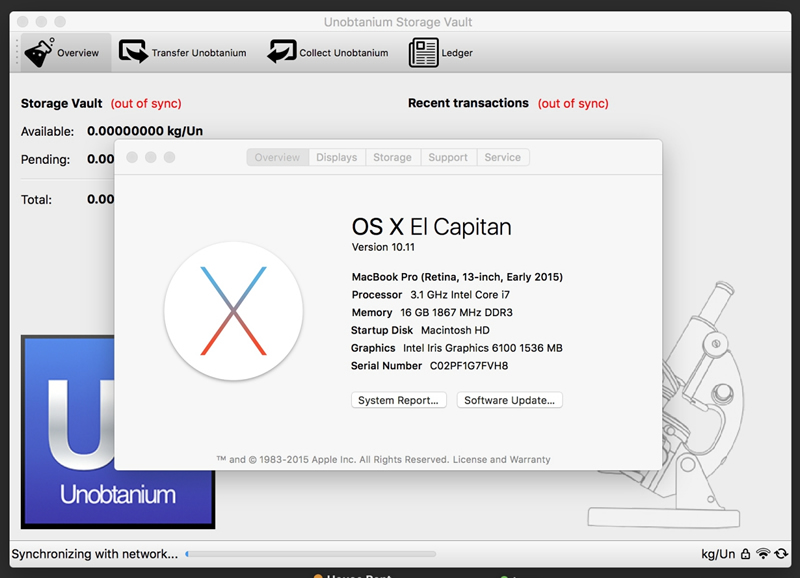Click the OS X El Capitan logo

point(233,310)
